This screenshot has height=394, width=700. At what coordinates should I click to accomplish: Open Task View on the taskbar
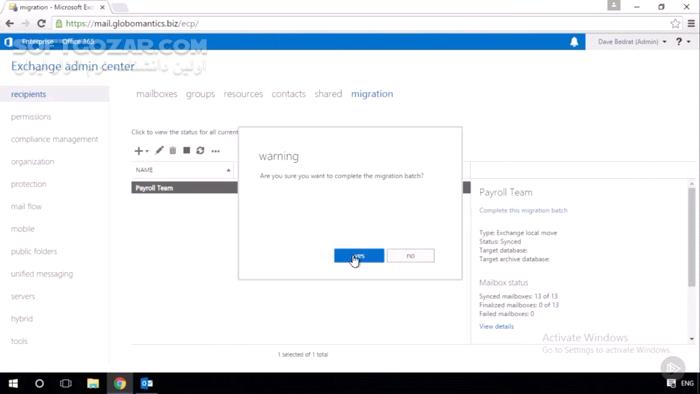[66, 383]
